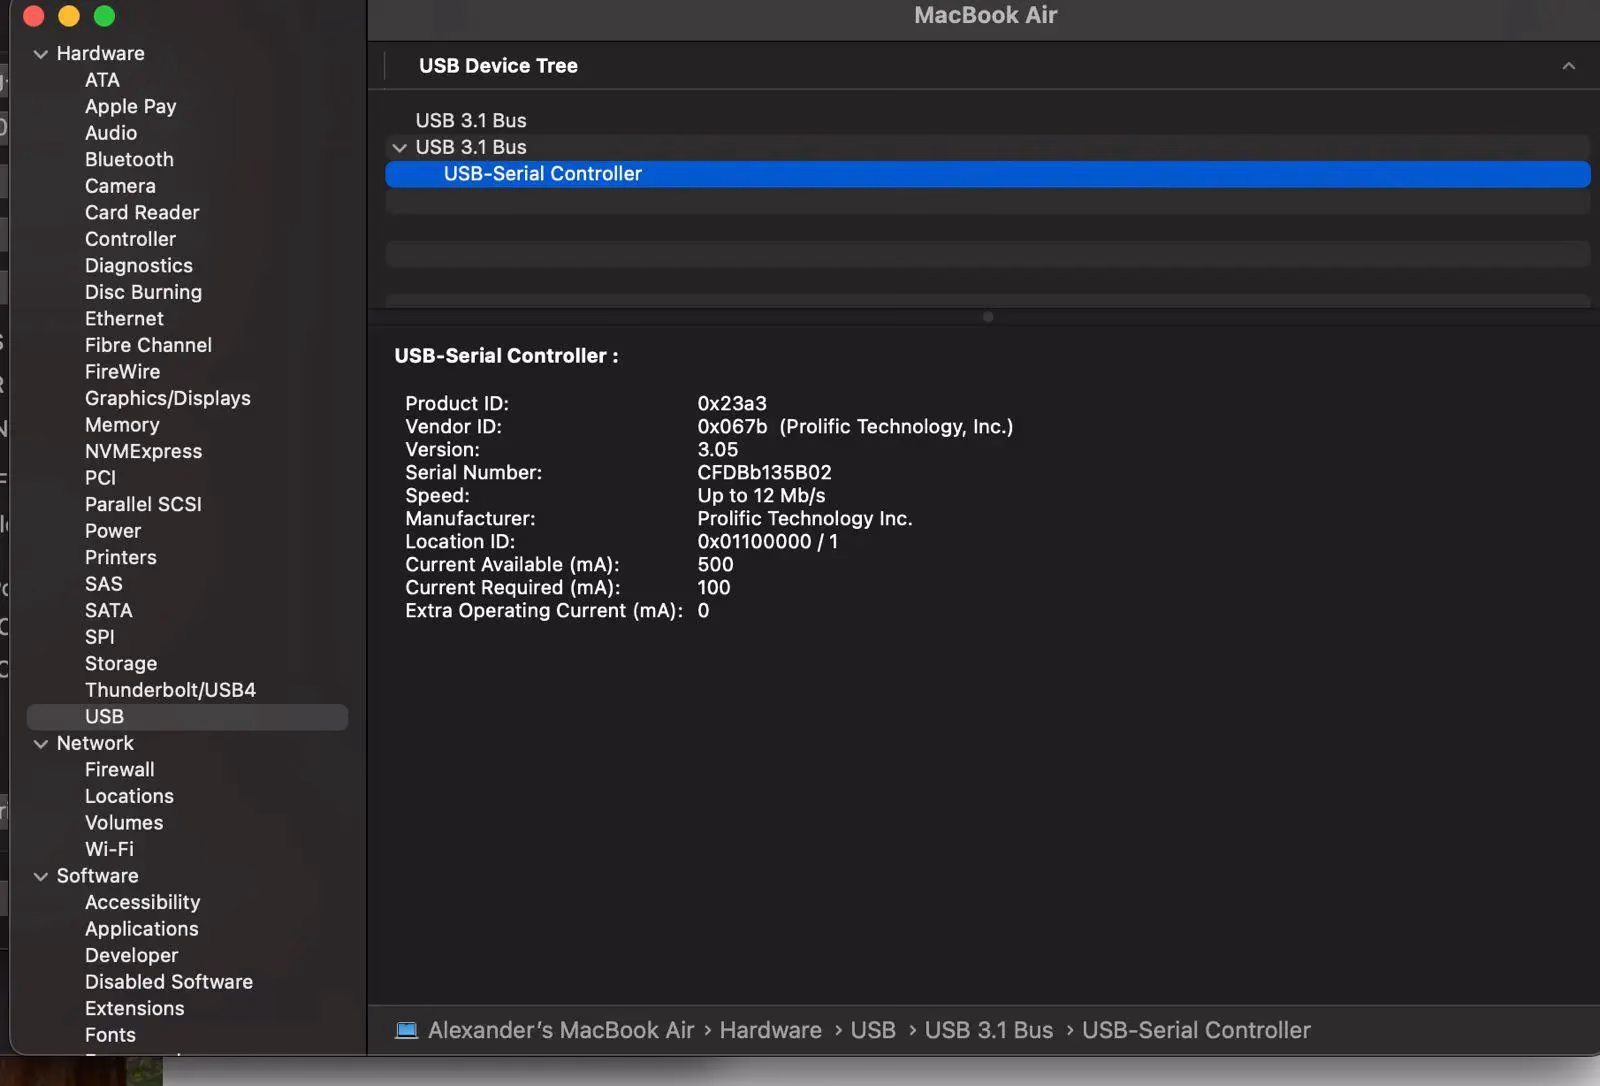Viewport: 1600px width, 1086px height.
Task: Click Alexander's MacBook Air in path bar
Action: [x=560, y=1030]
